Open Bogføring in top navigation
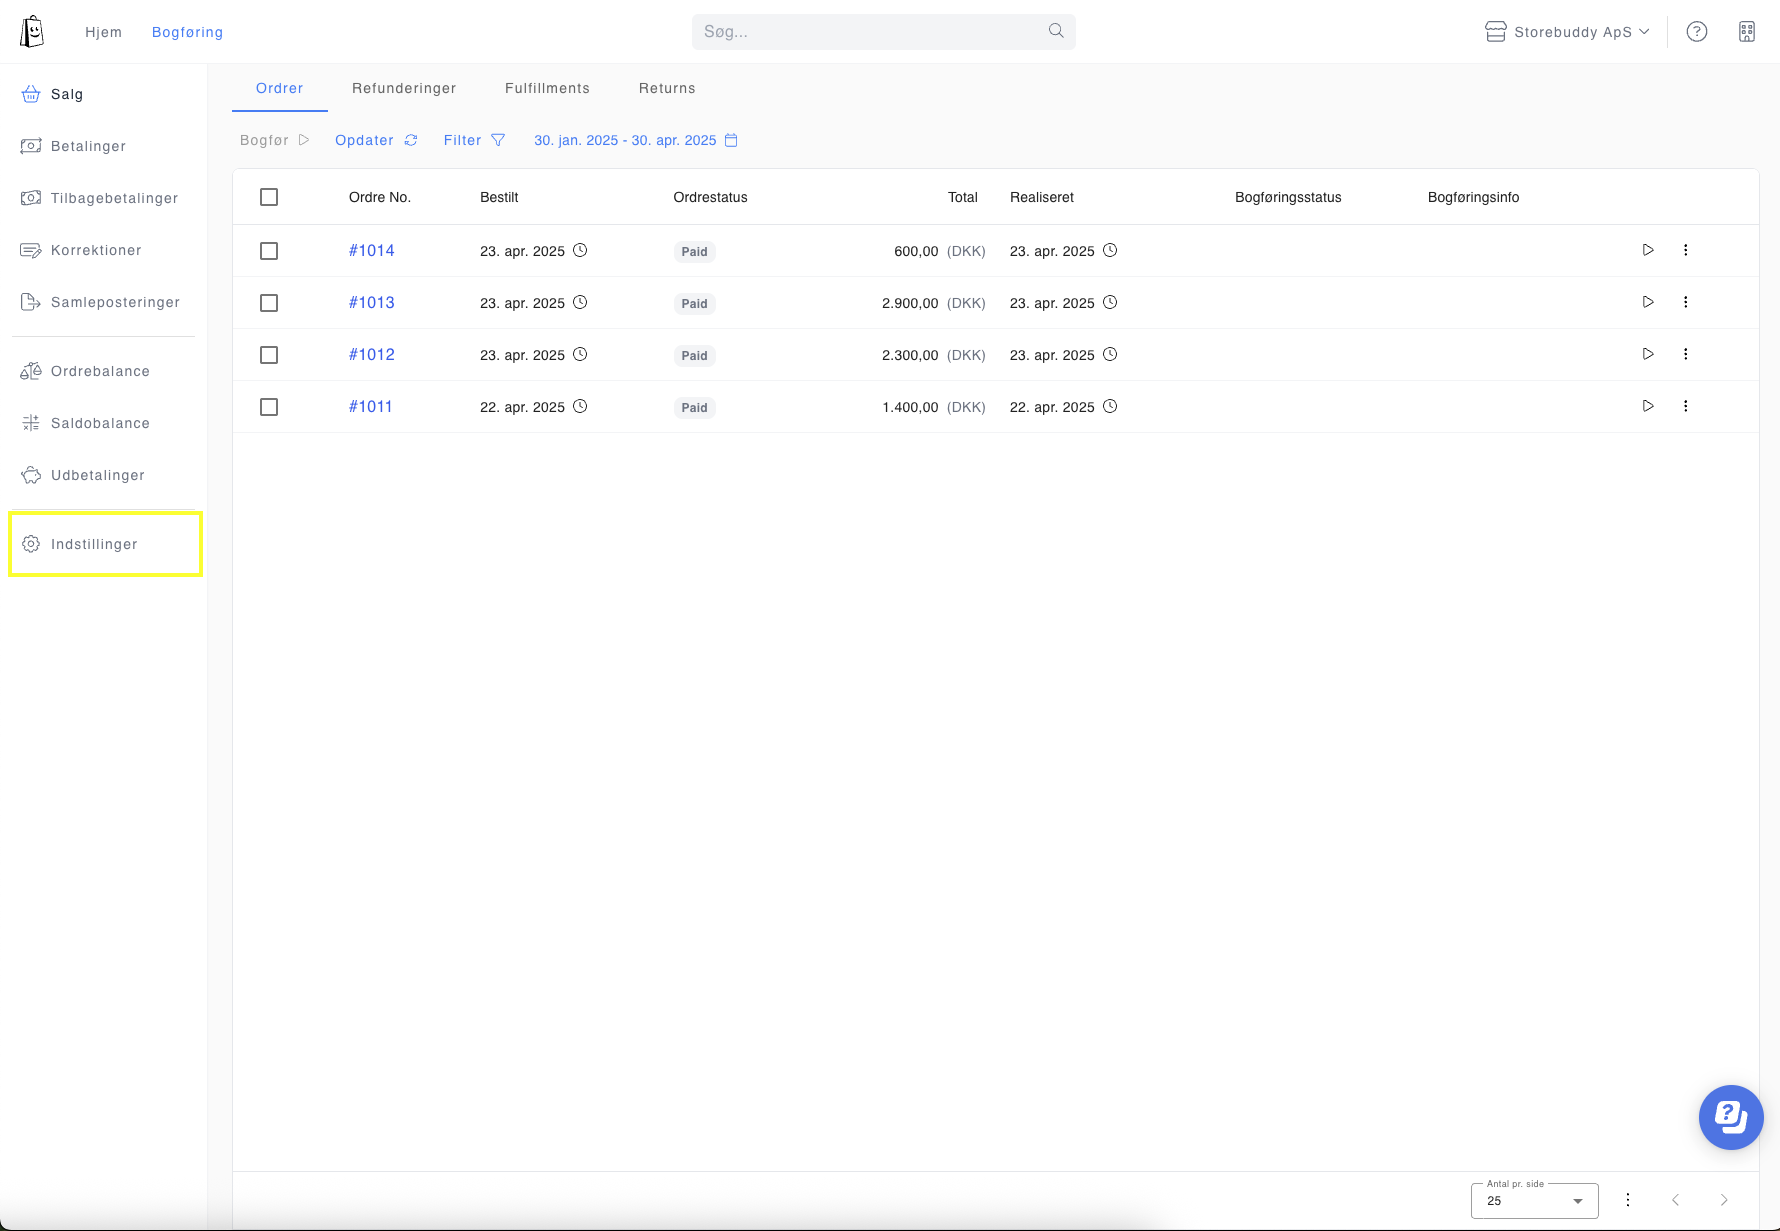1780x1231 pixels. click(x=187, y=32)
